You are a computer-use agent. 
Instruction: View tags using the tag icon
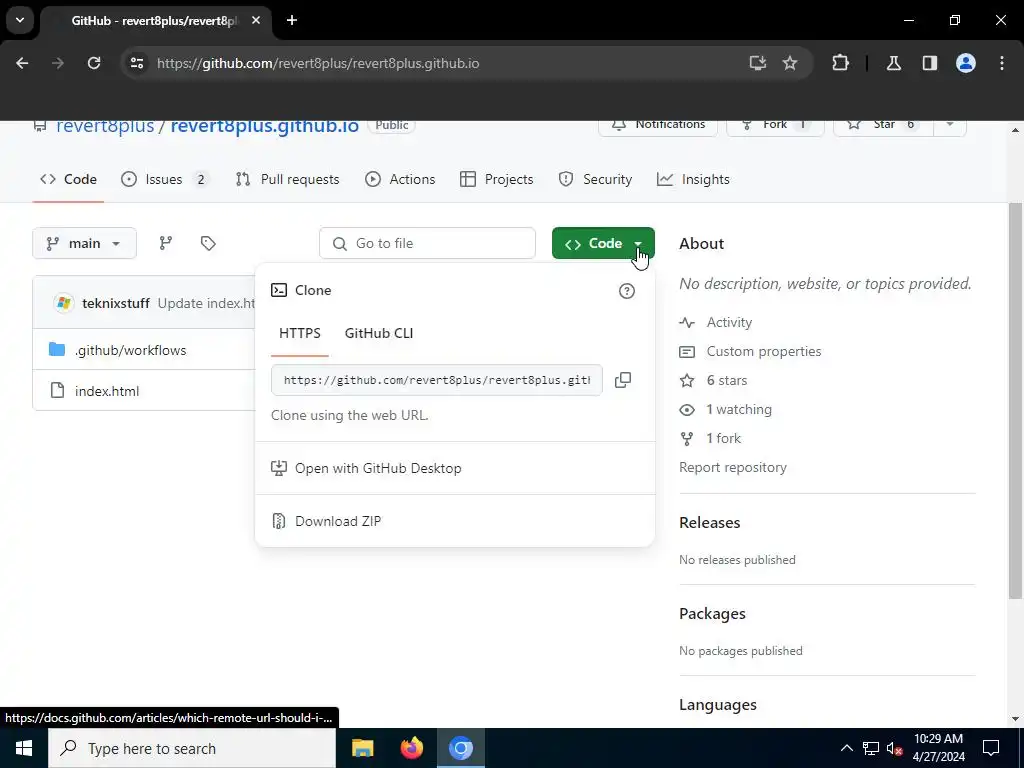(208, 243)
